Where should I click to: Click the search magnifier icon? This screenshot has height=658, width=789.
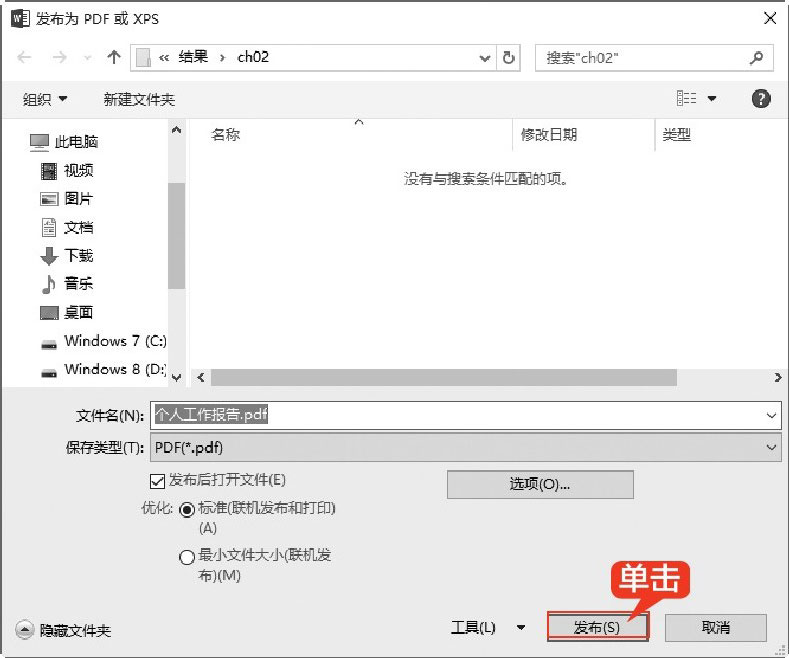point(756,58)
